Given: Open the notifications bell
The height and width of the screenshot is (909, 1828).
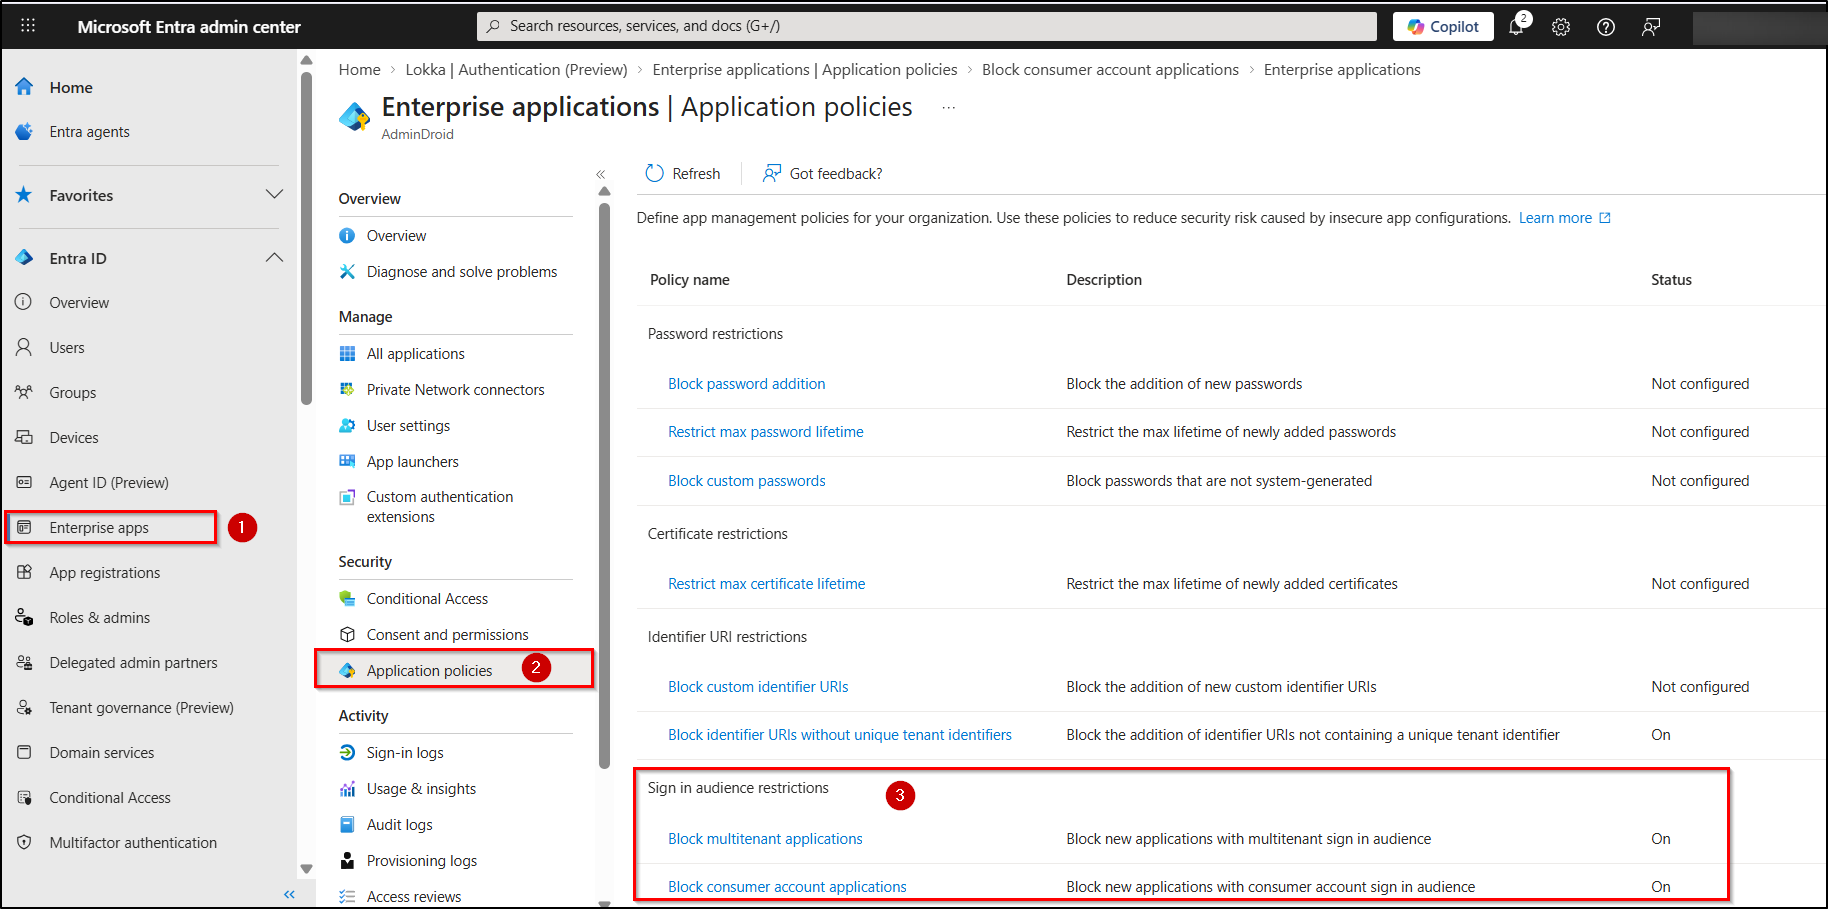Looking at the screenshot, I should 1515,27.
